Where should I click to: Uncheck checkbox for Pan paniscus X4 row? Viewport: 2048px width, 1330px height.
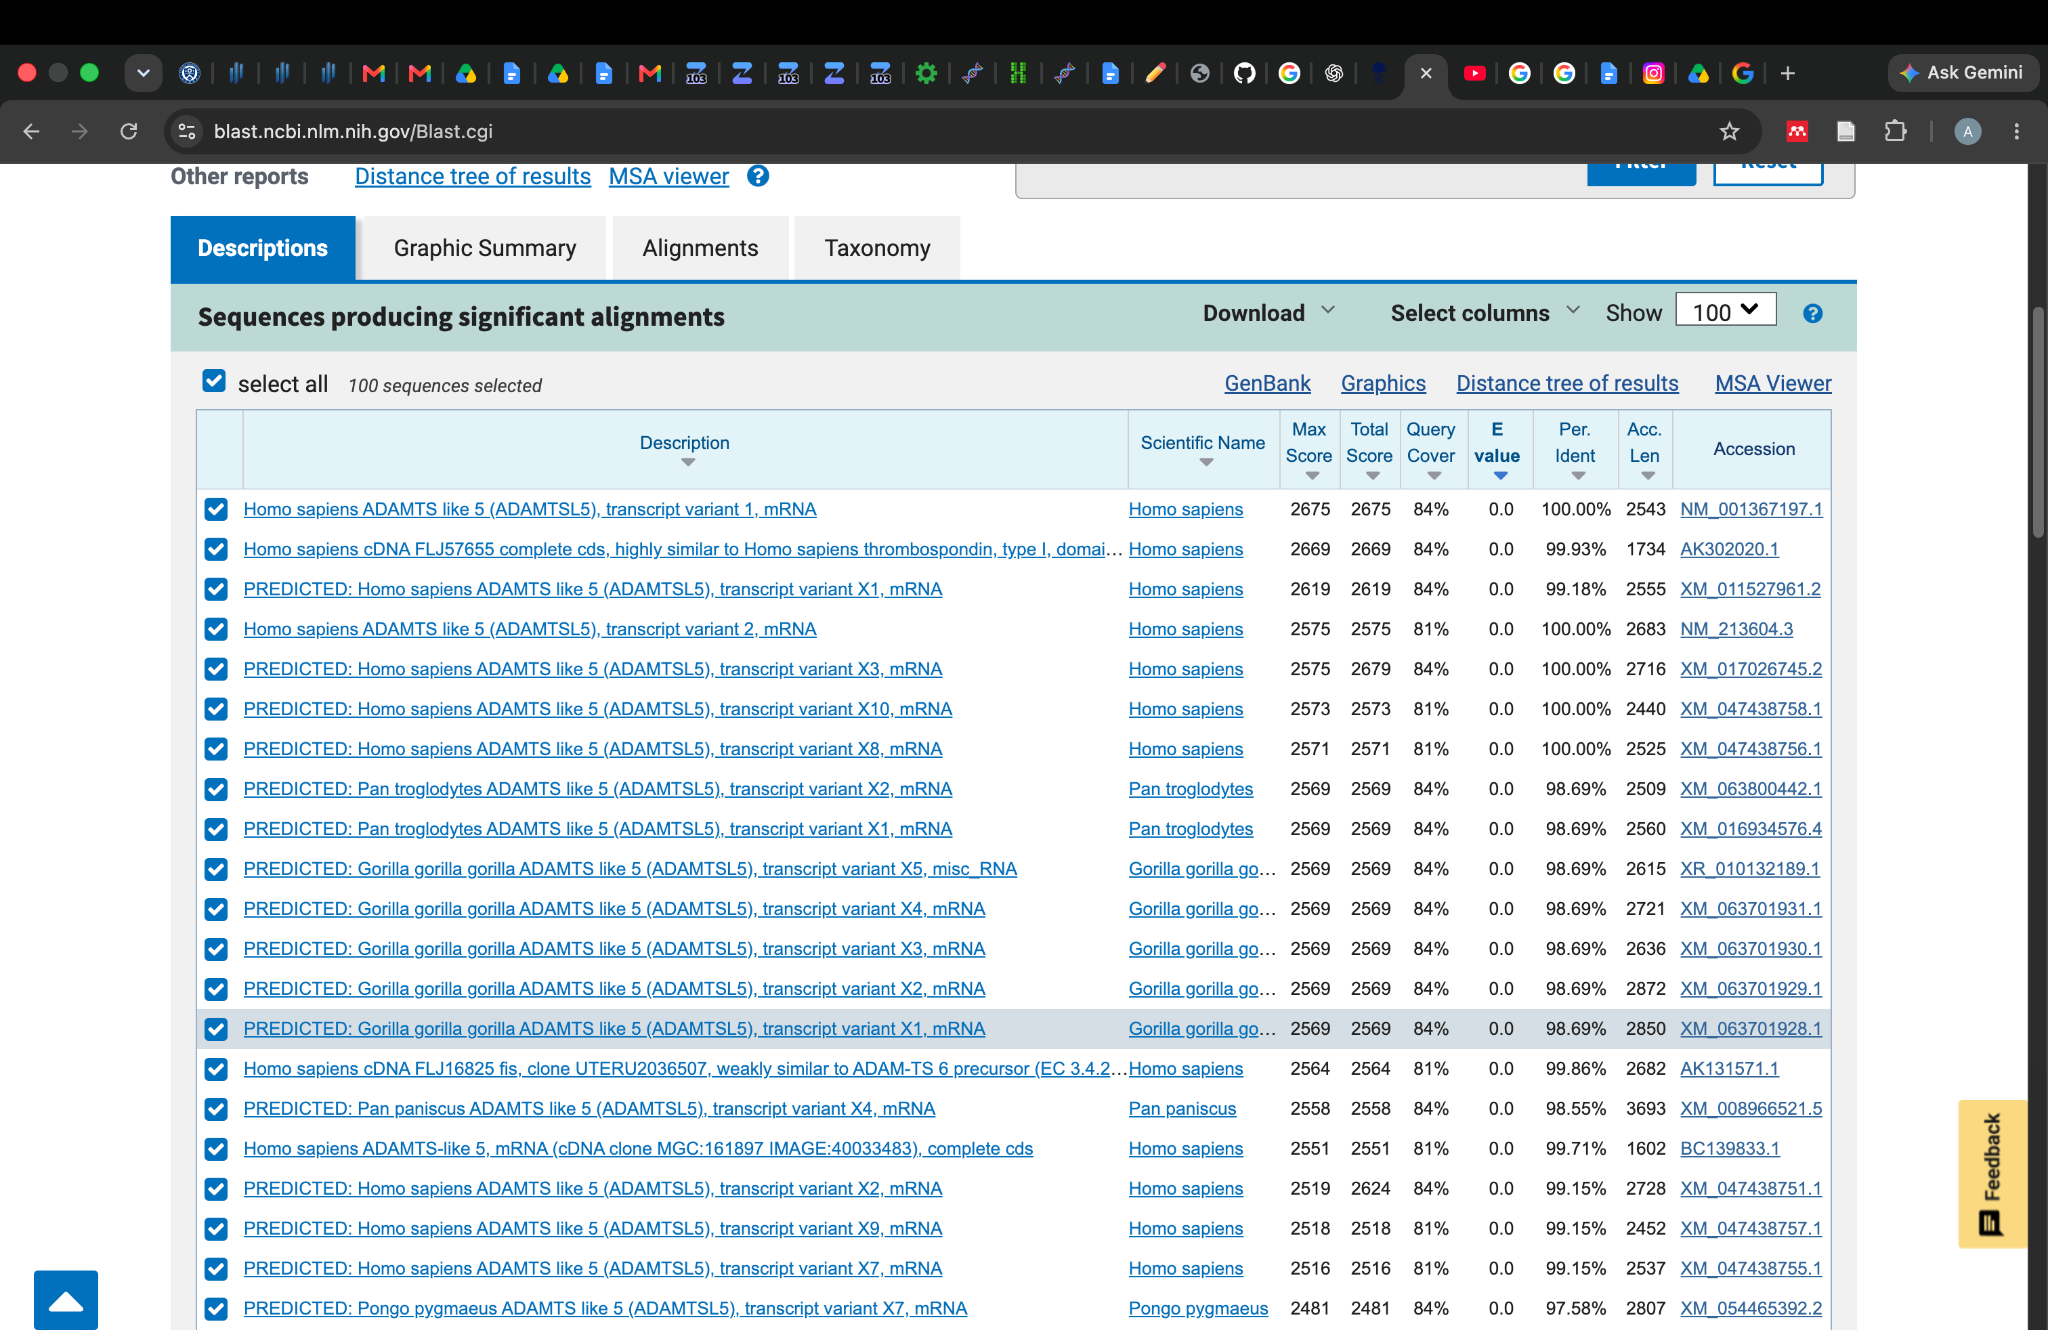click(x=216, y=1109)
